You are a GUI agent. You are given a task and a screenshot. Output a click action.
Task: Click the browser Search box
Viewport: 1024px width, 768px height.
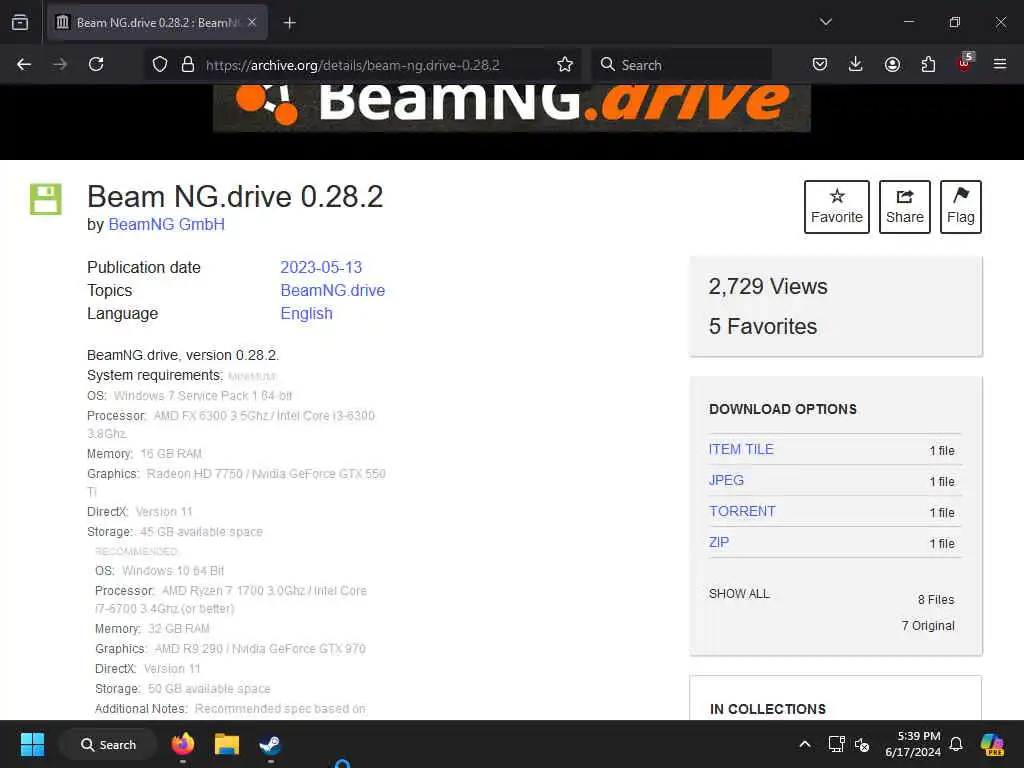[x=682, y=65]
